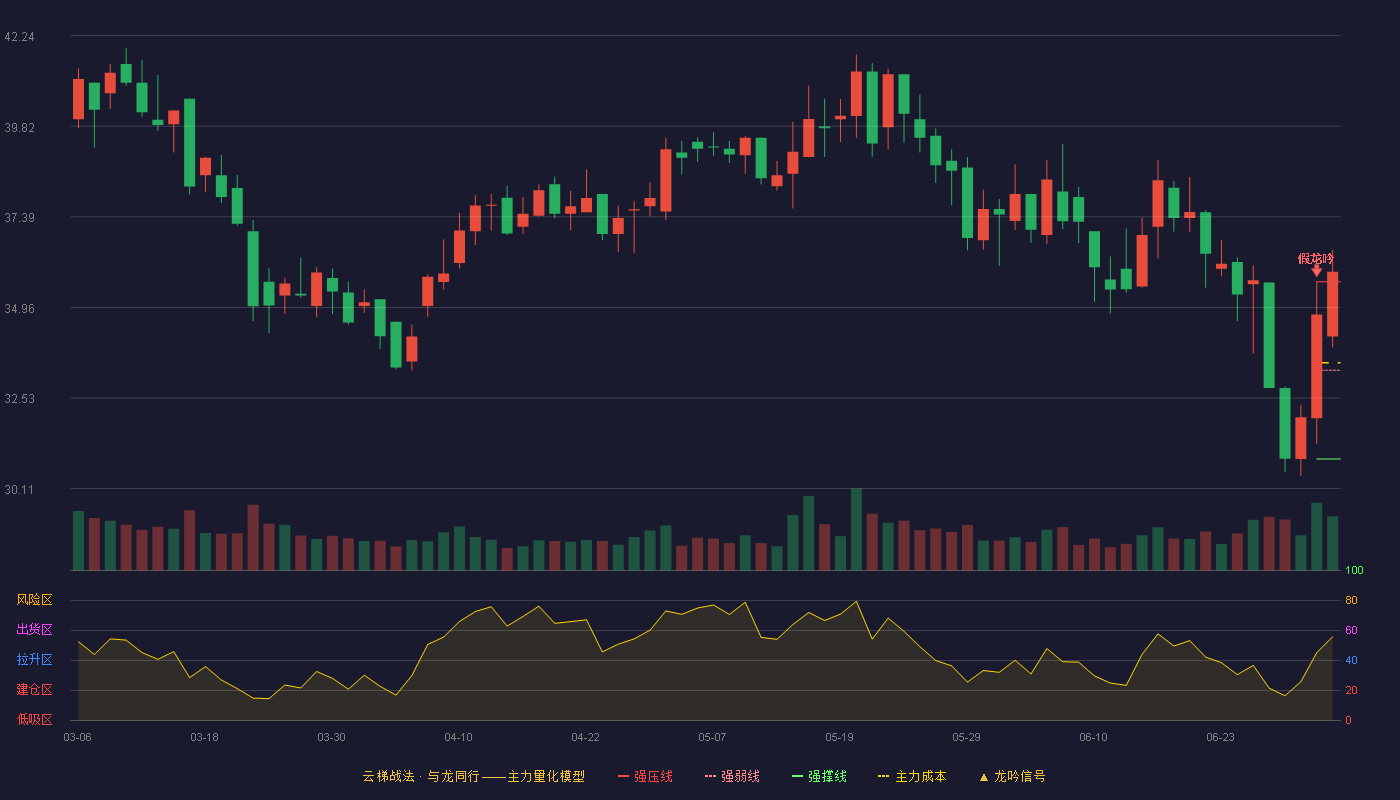Select the 拉升区 zone label
This screenshot has height=800, width=1400.
point(34,660)
